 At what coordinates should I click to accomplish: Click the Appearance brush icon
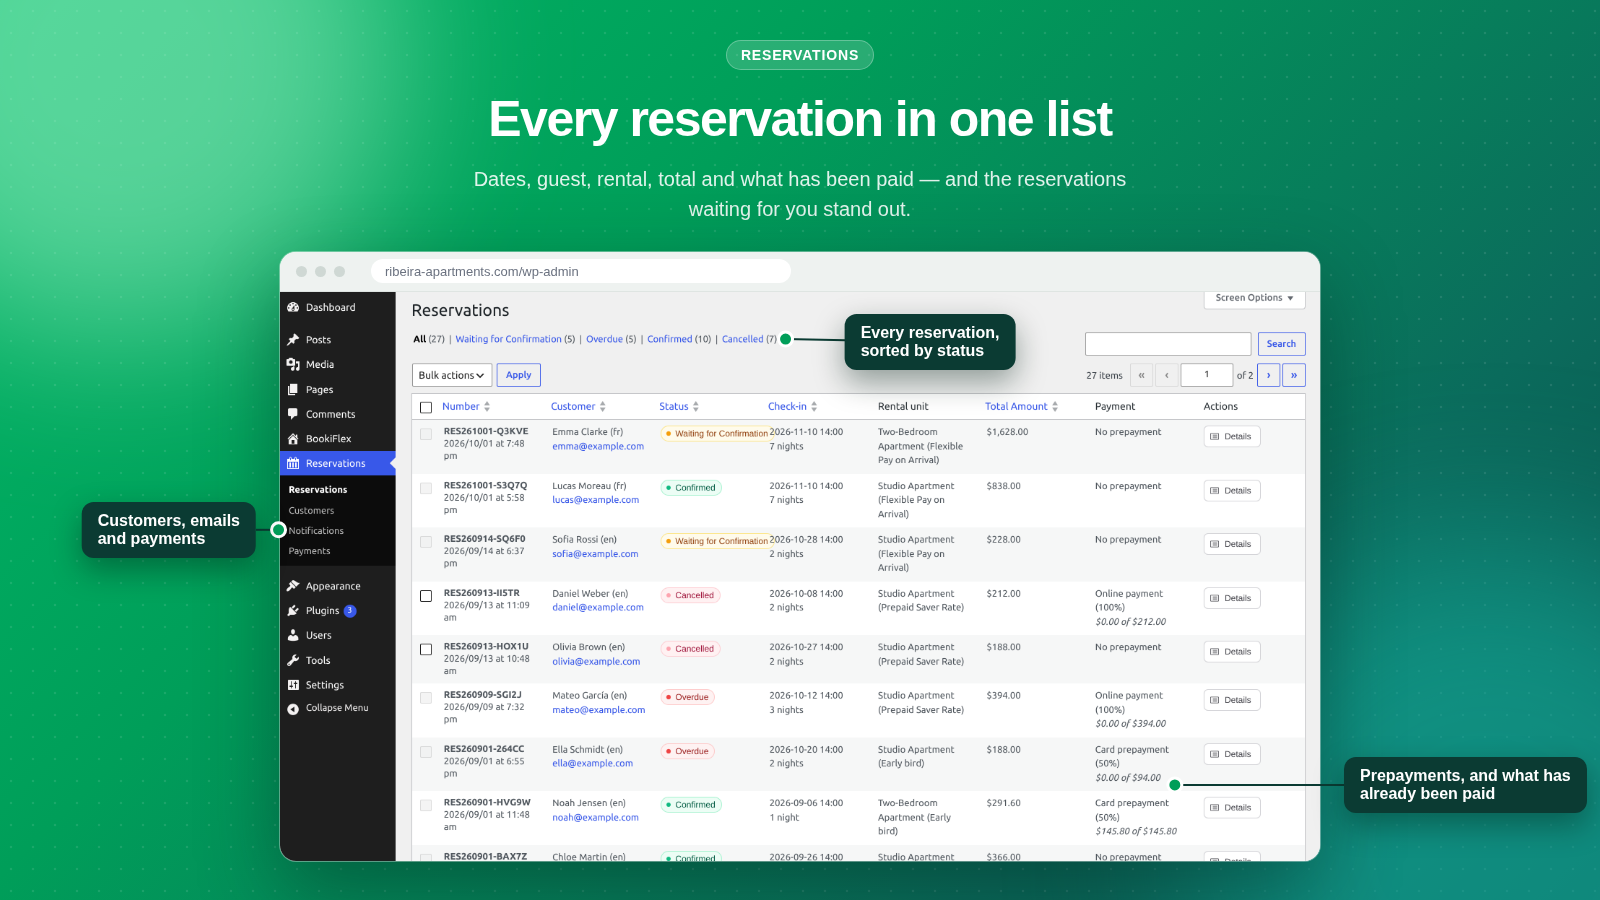293,586
